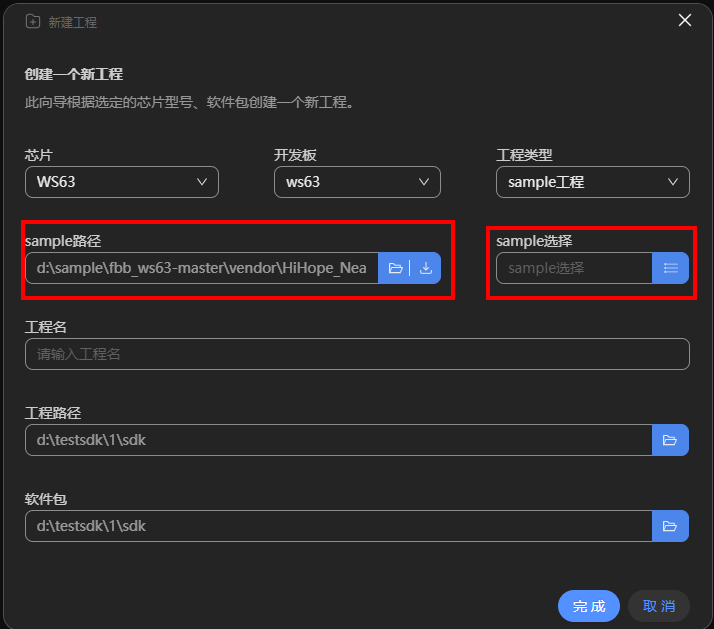Open the sample选择 list icon
Screen dimensions: 714x629
(x=670, y=268)
